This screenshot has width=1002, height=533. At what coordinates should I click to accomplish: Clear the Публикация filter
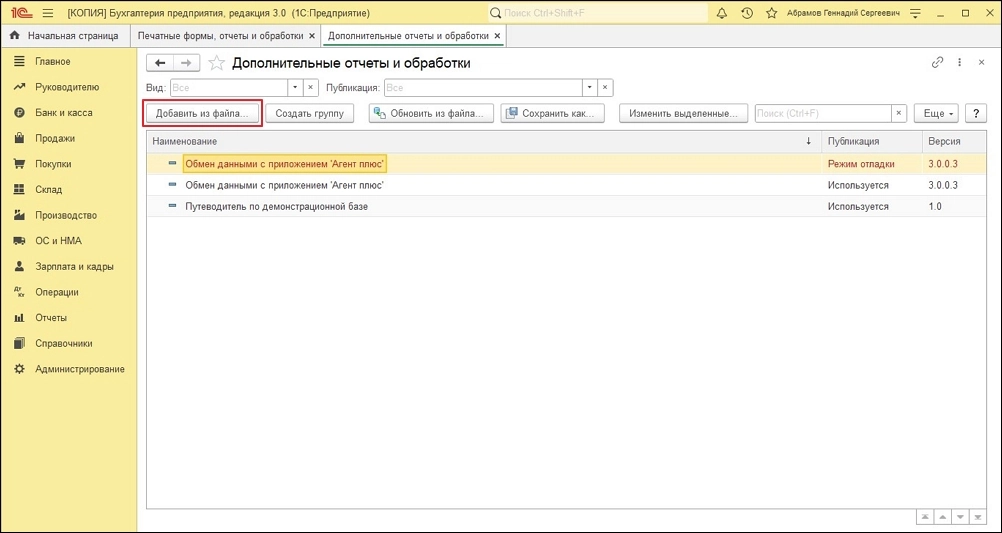tap(605, 88)
